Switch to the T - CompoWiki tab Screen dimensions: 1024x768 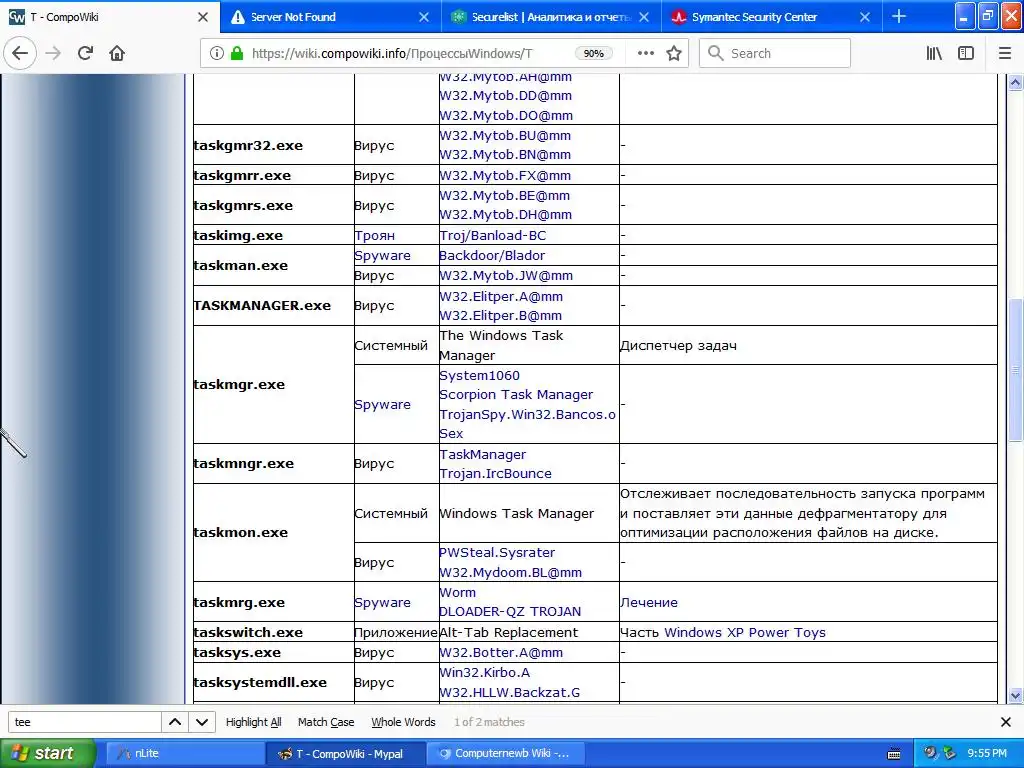110,17
